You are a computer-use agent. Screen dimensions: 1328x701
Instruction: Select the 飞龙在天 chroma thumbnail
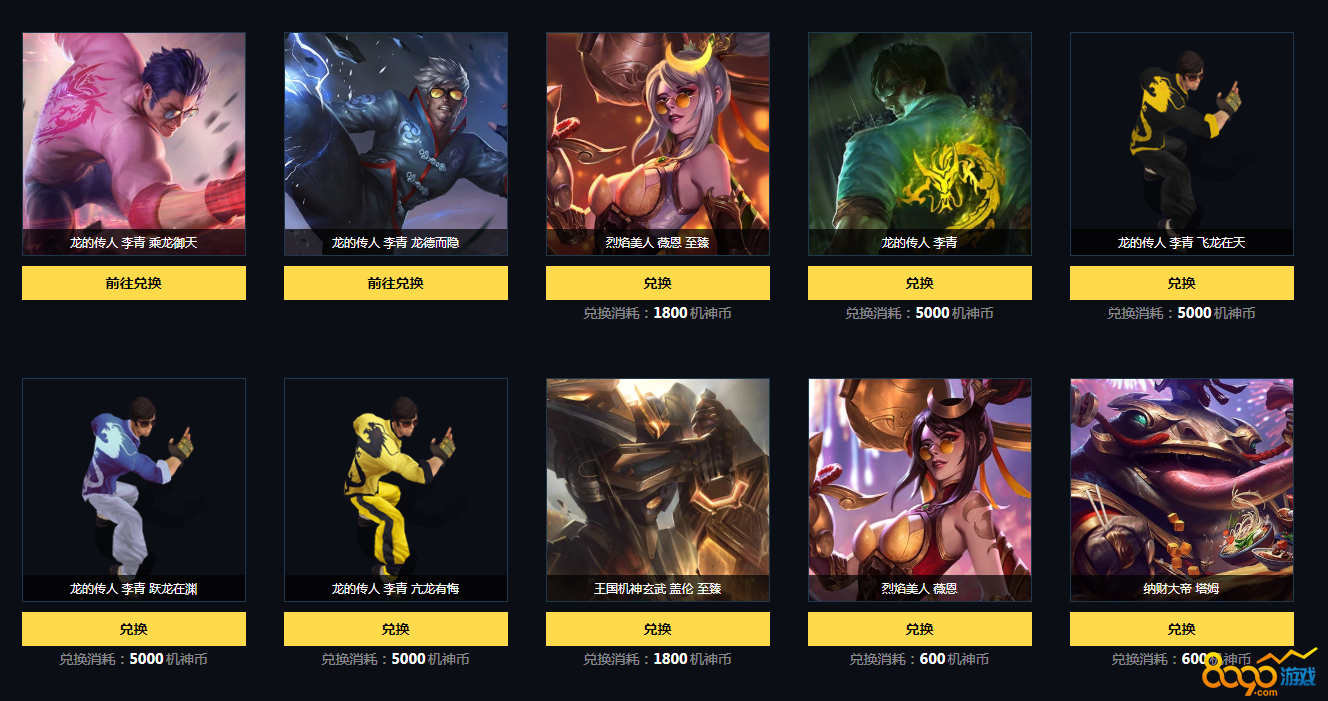point(1182,144)
